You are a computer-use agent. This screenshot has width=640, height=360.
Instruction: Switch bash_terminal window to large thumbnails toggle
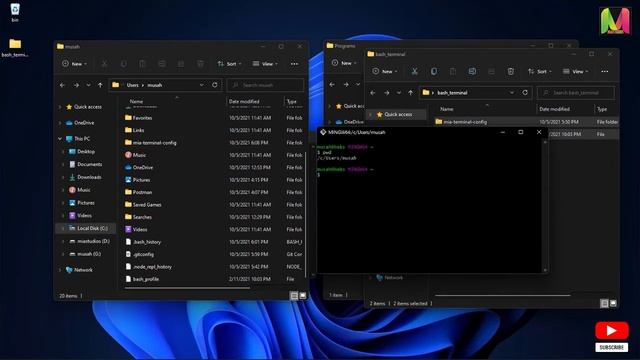click(x=613, y=303)
